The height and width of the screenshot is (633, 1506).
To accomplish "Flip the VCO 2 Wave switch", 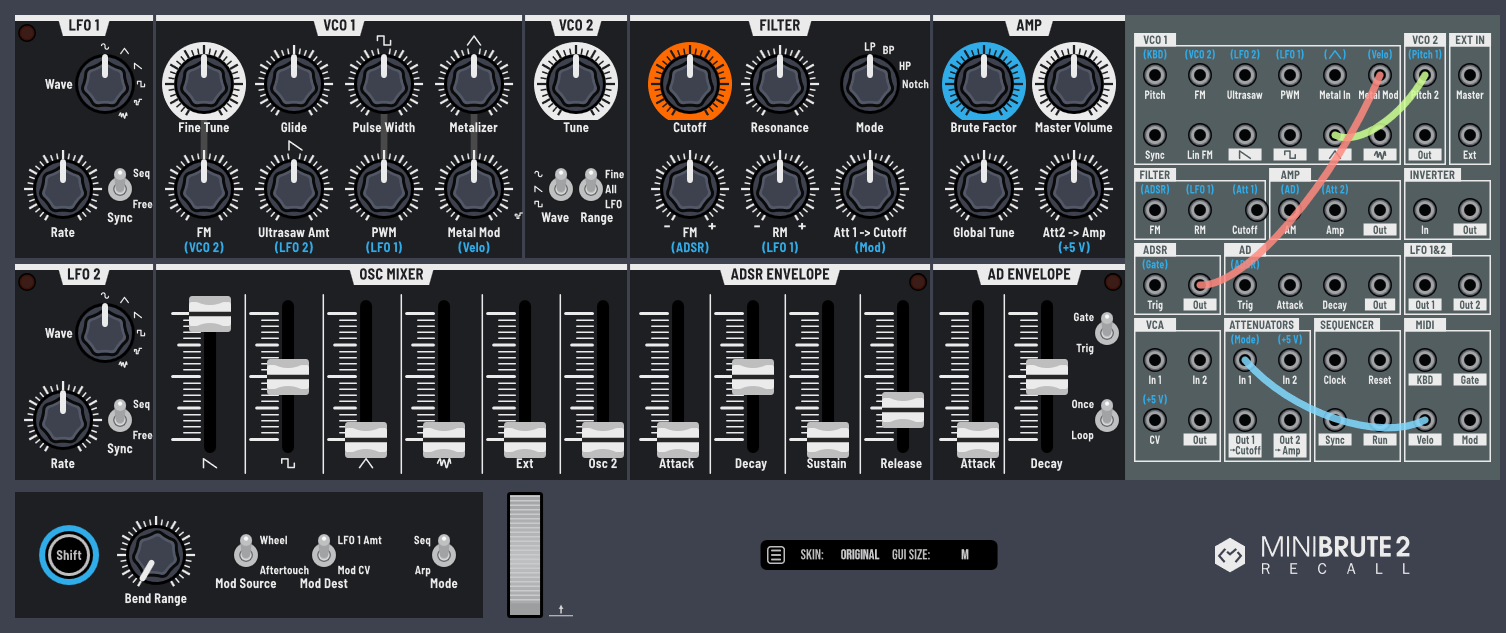I will point(561,186).
